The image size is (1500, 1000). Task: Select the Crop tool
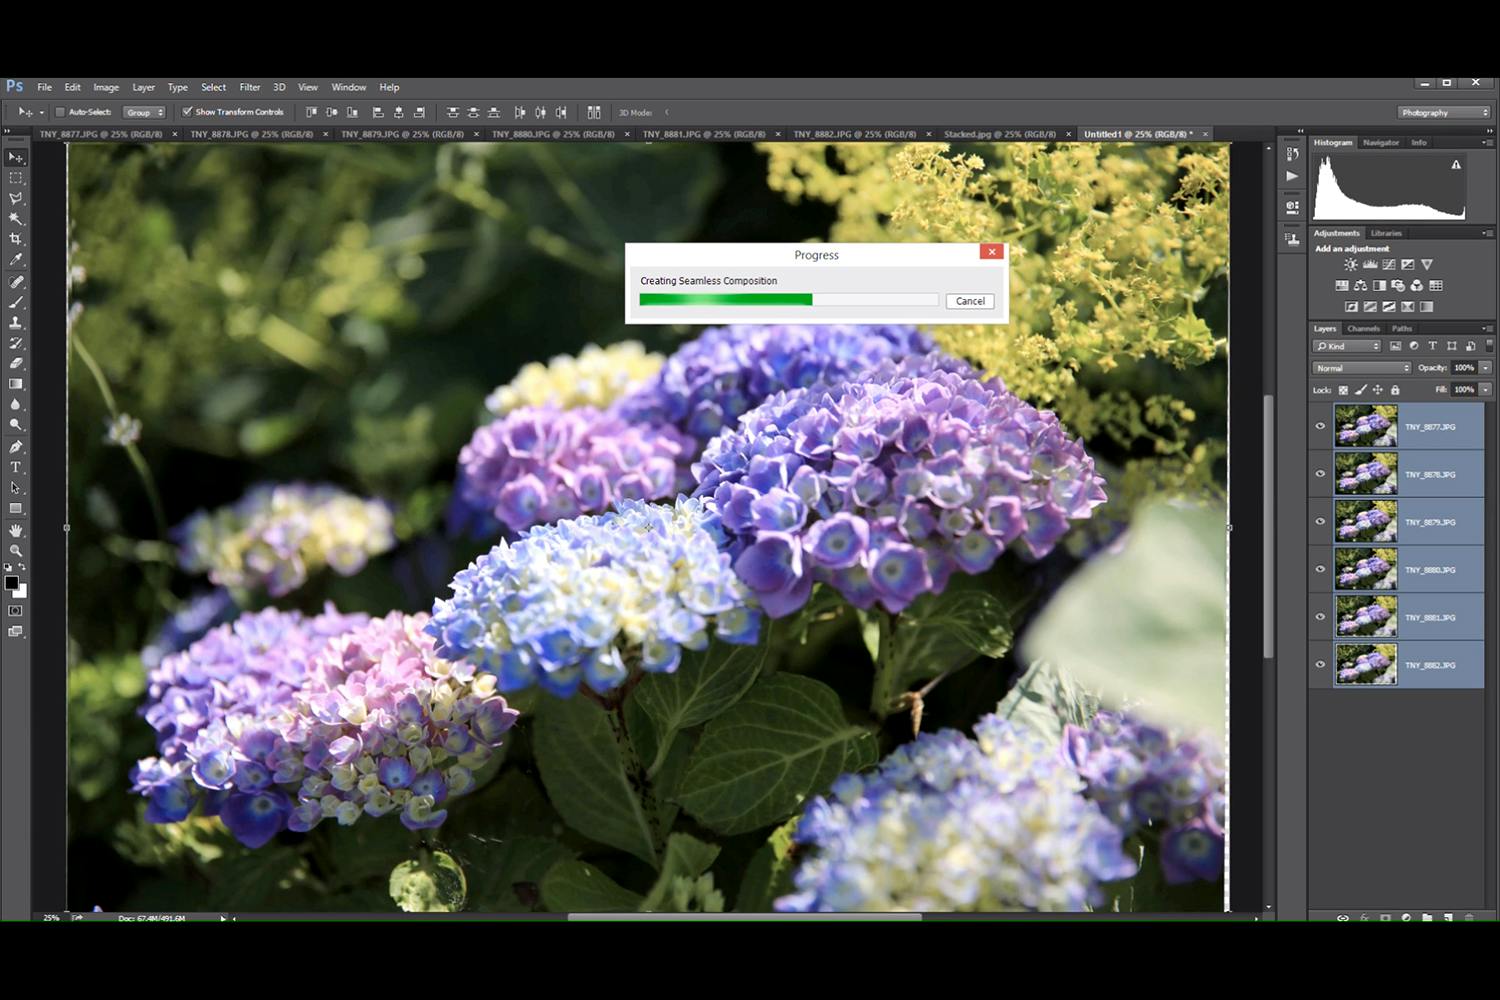(x=16, y=239)
